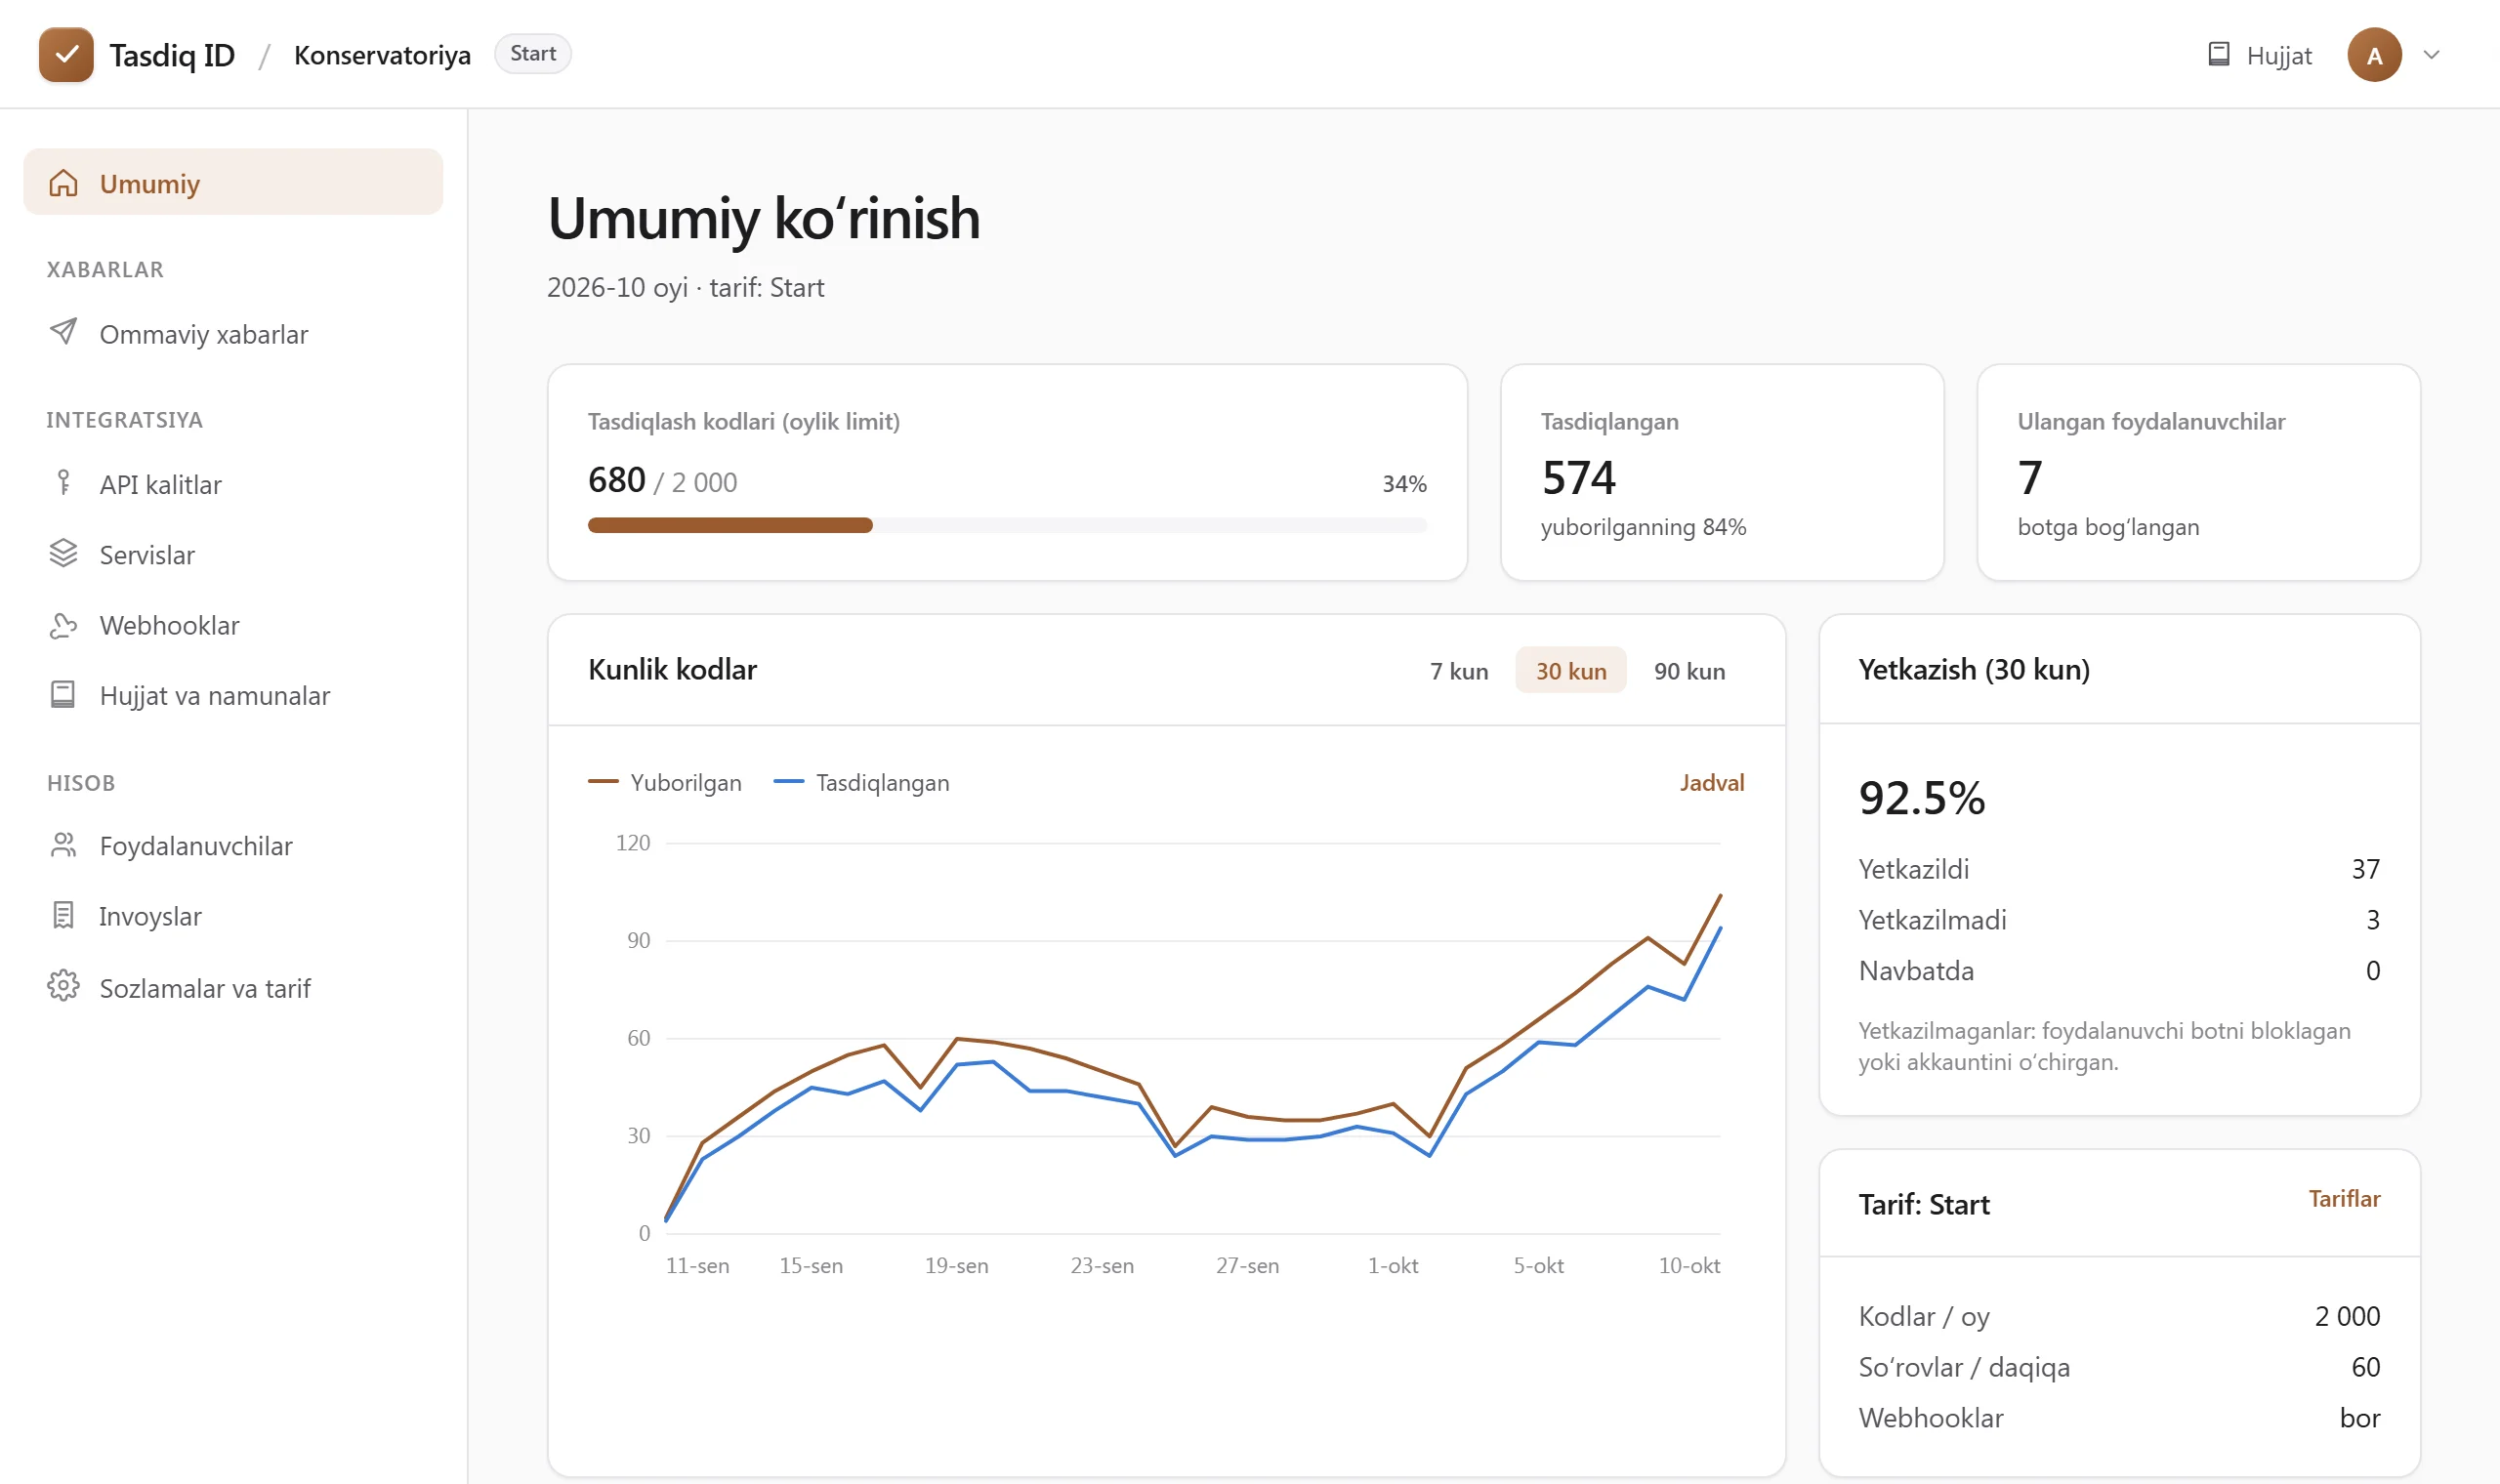Click the 10-okt axis label
Viewport: 2500px width, 1484px height.
[1689, 1265]
